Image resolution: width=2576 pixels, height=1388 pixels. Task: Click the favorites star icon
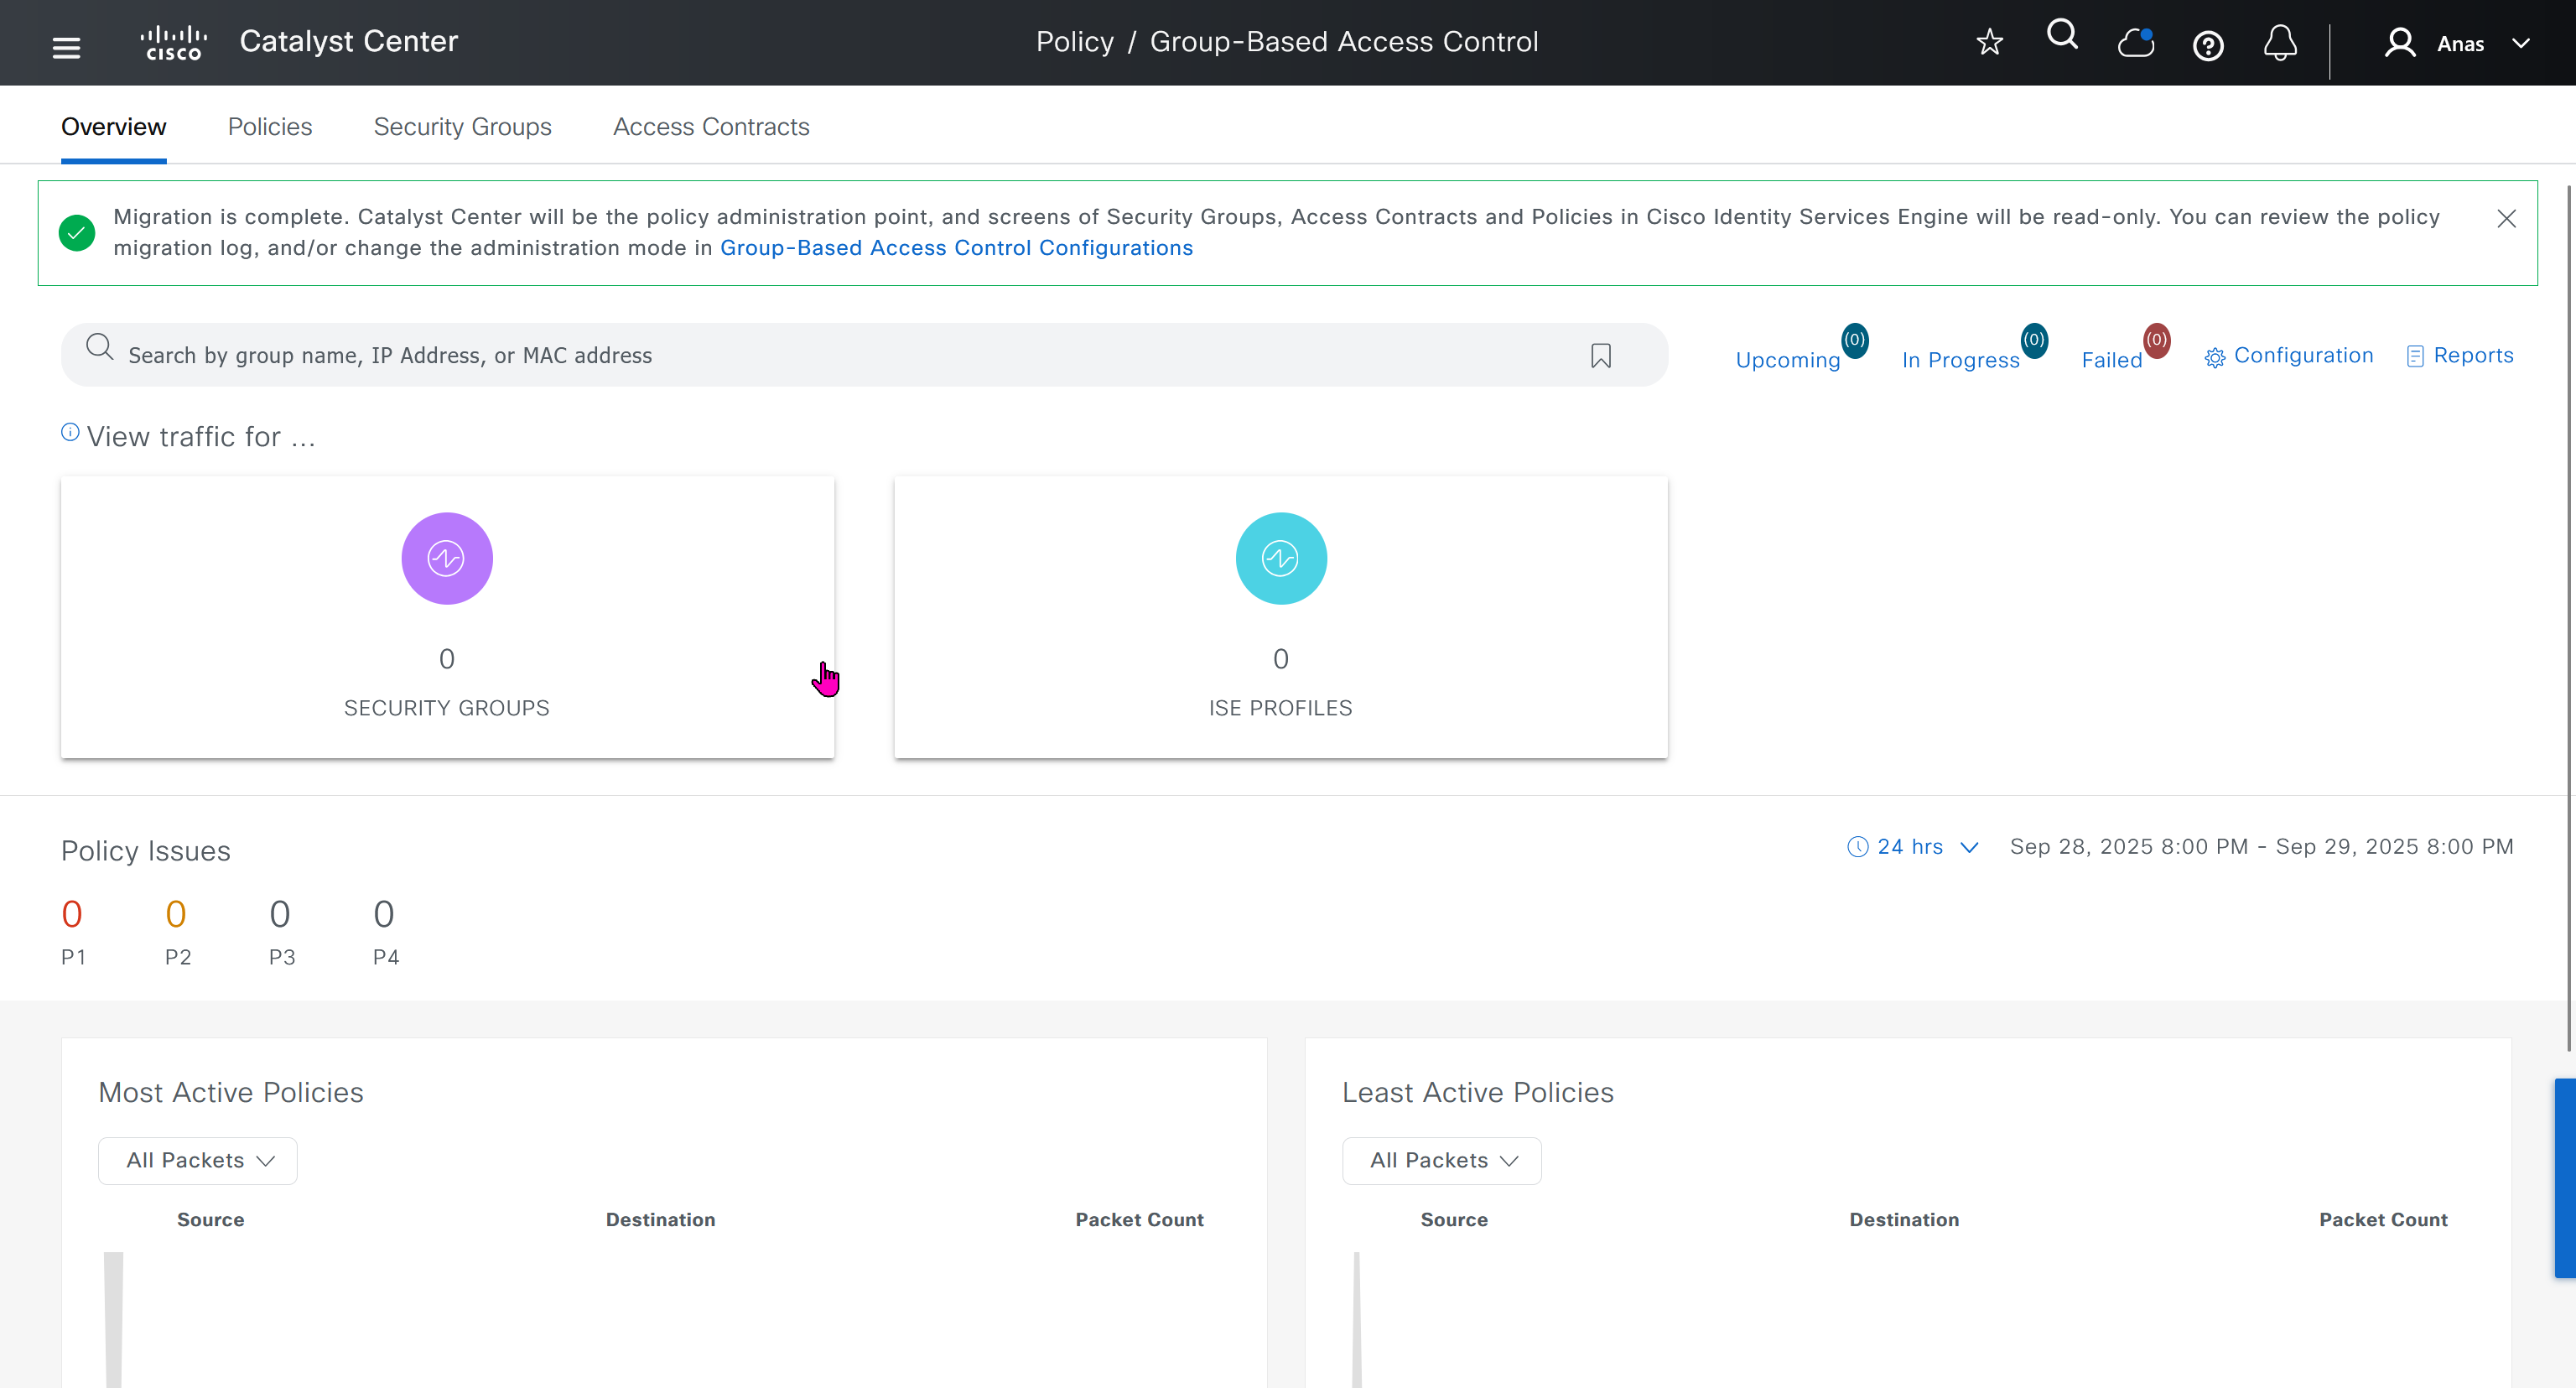(1989, 42)
